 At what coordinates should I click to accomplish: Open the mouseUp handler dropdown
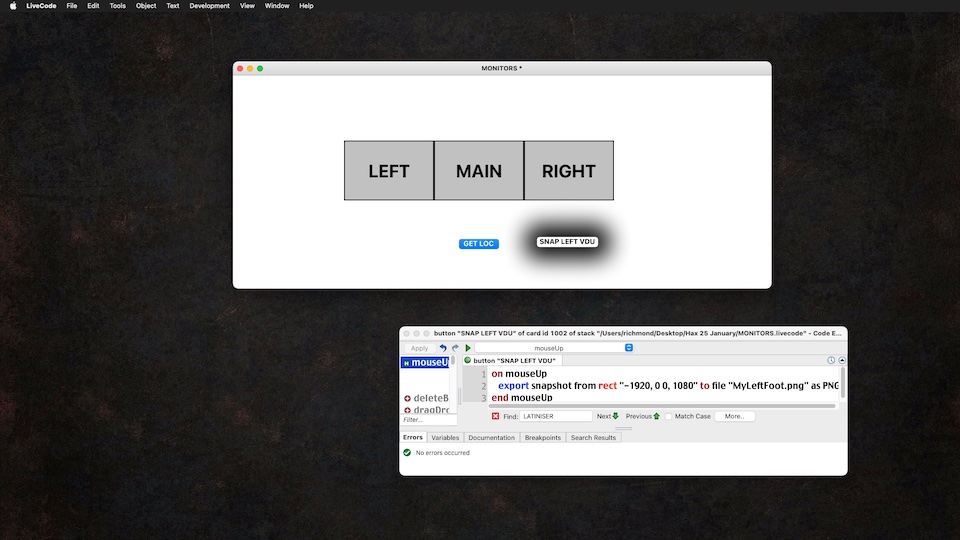click(x=555, y=348)
